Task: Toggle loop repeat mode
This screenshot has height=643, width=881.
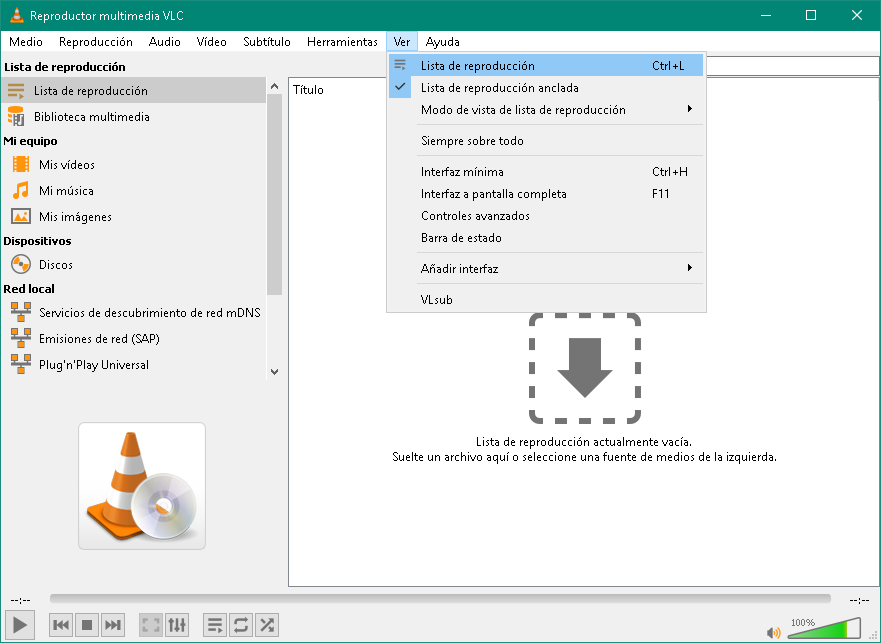Action: coord(240,624)
